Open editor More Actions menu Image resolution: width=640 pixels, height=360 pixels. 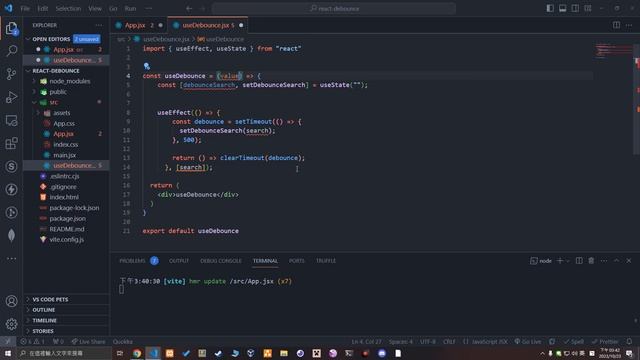pos(629,25)
